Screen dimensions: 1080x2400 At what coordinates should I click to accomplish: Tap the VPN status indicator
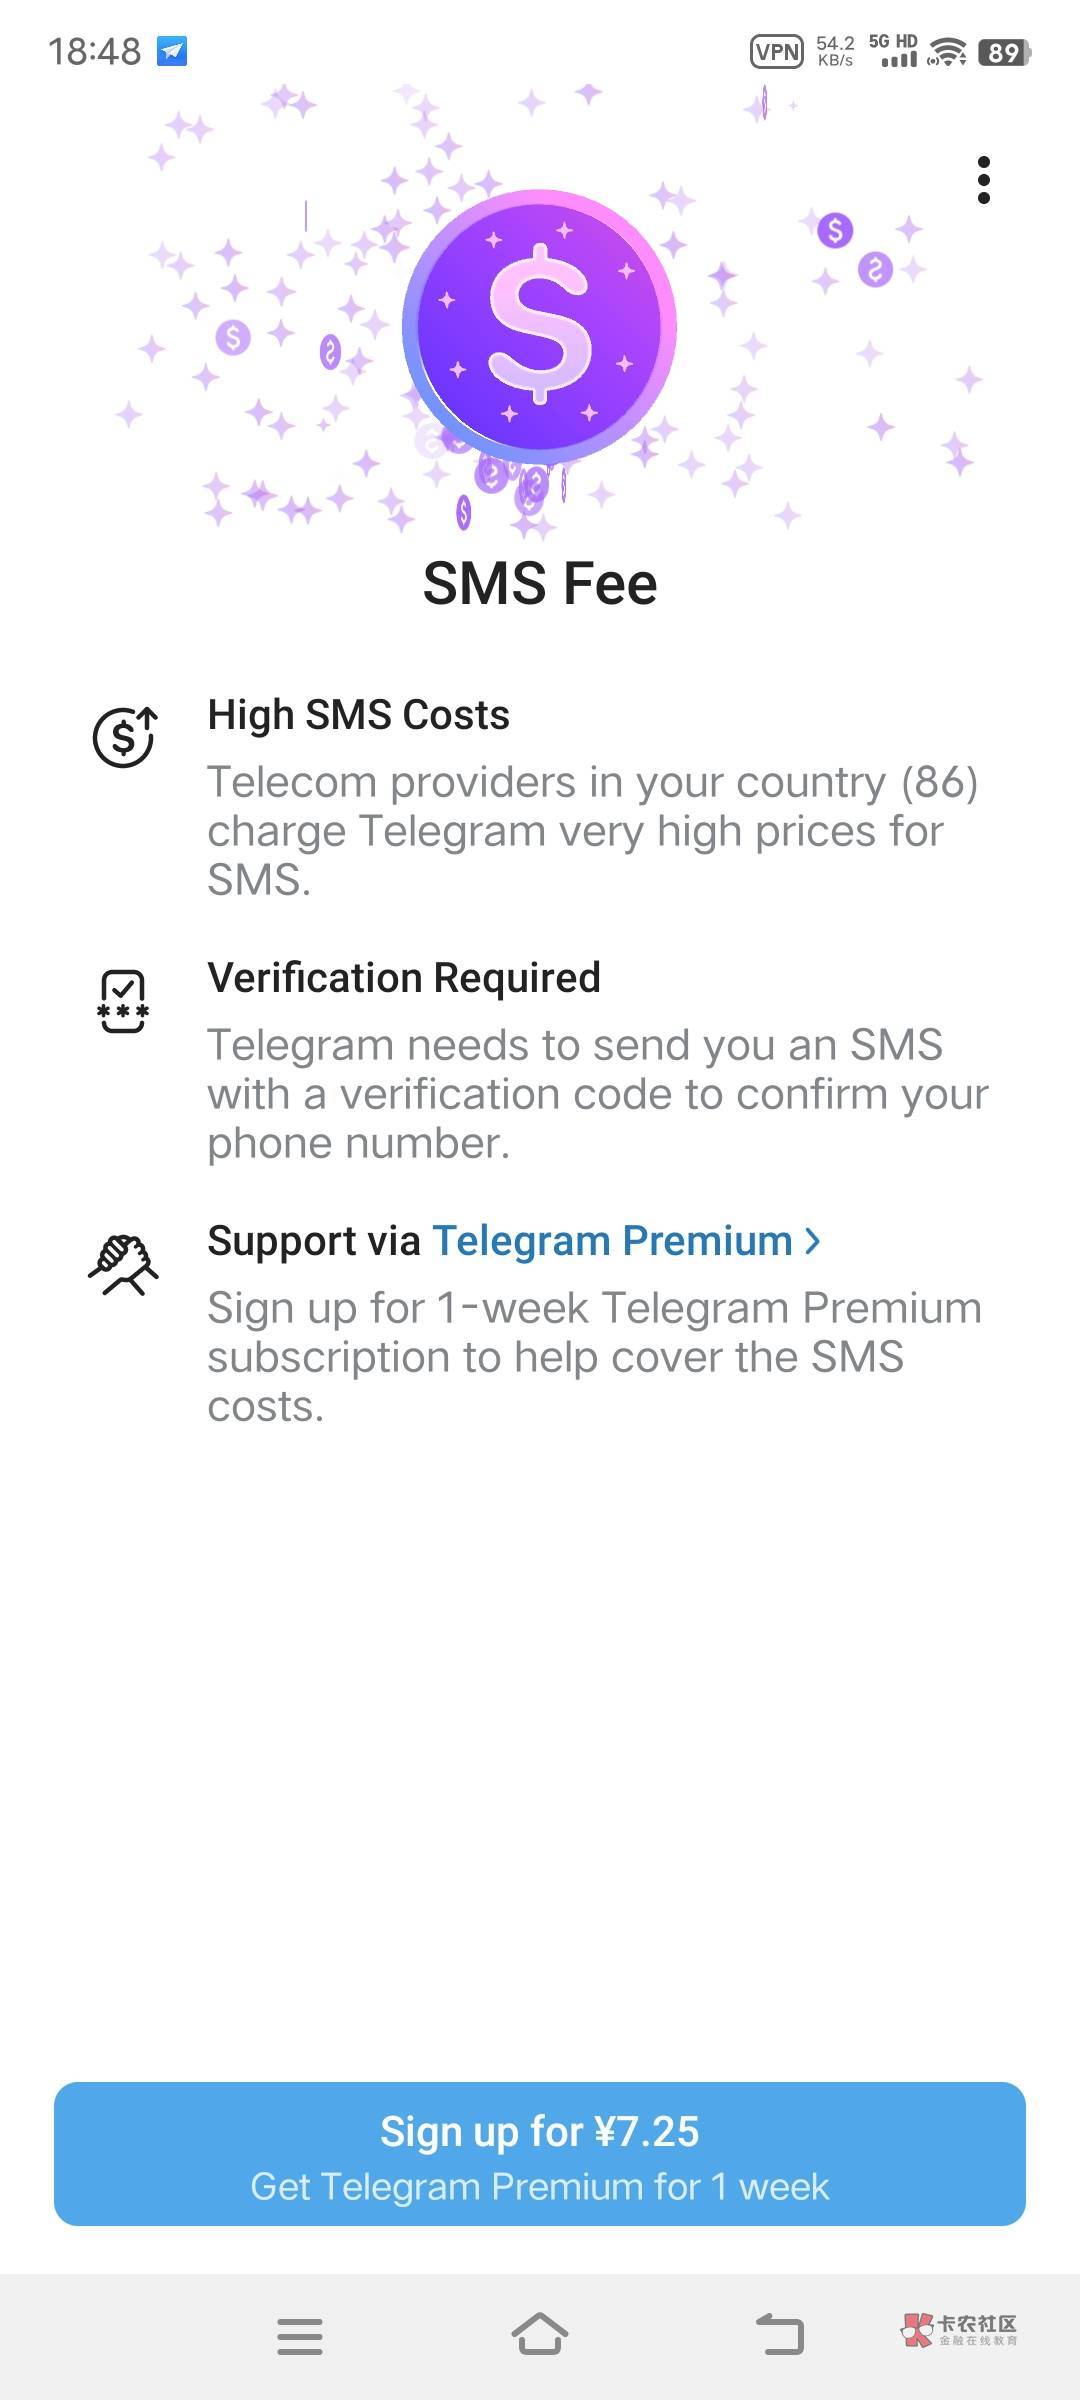776,51
